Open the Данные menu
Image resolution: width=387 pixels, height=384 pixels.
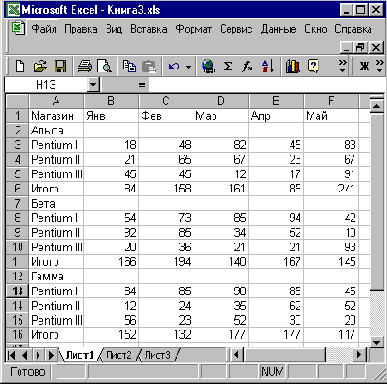[x=278, y=29]
